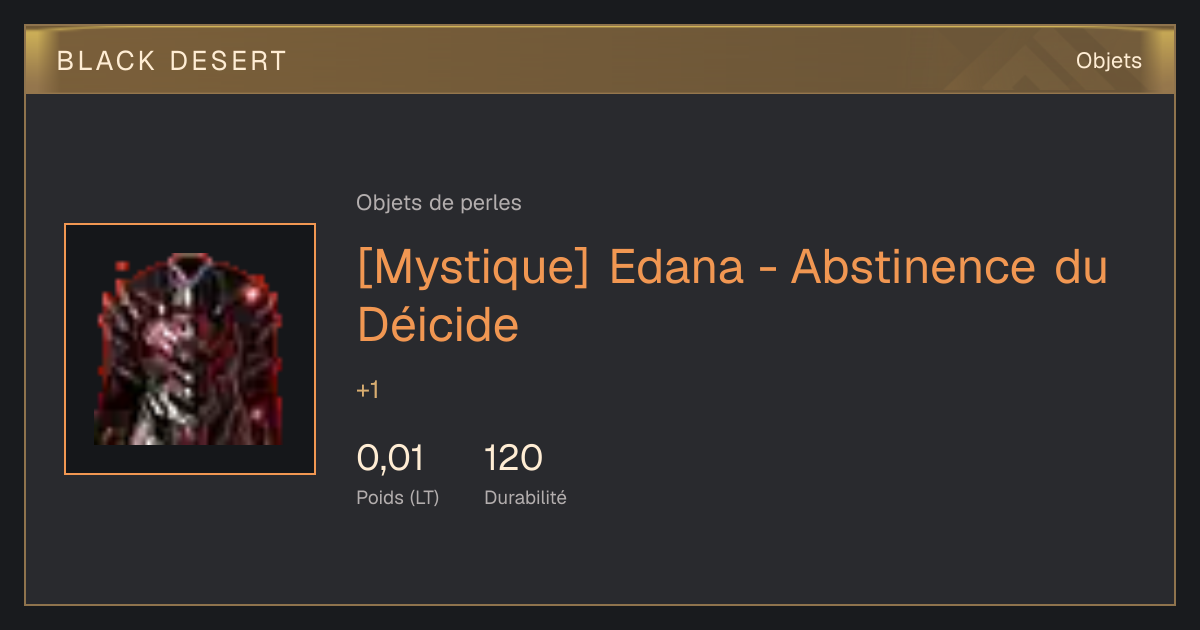The width and height of the screenshot is (1200, 630).
Task: Click the Objets de perles category label
Action: coord(439,203)
